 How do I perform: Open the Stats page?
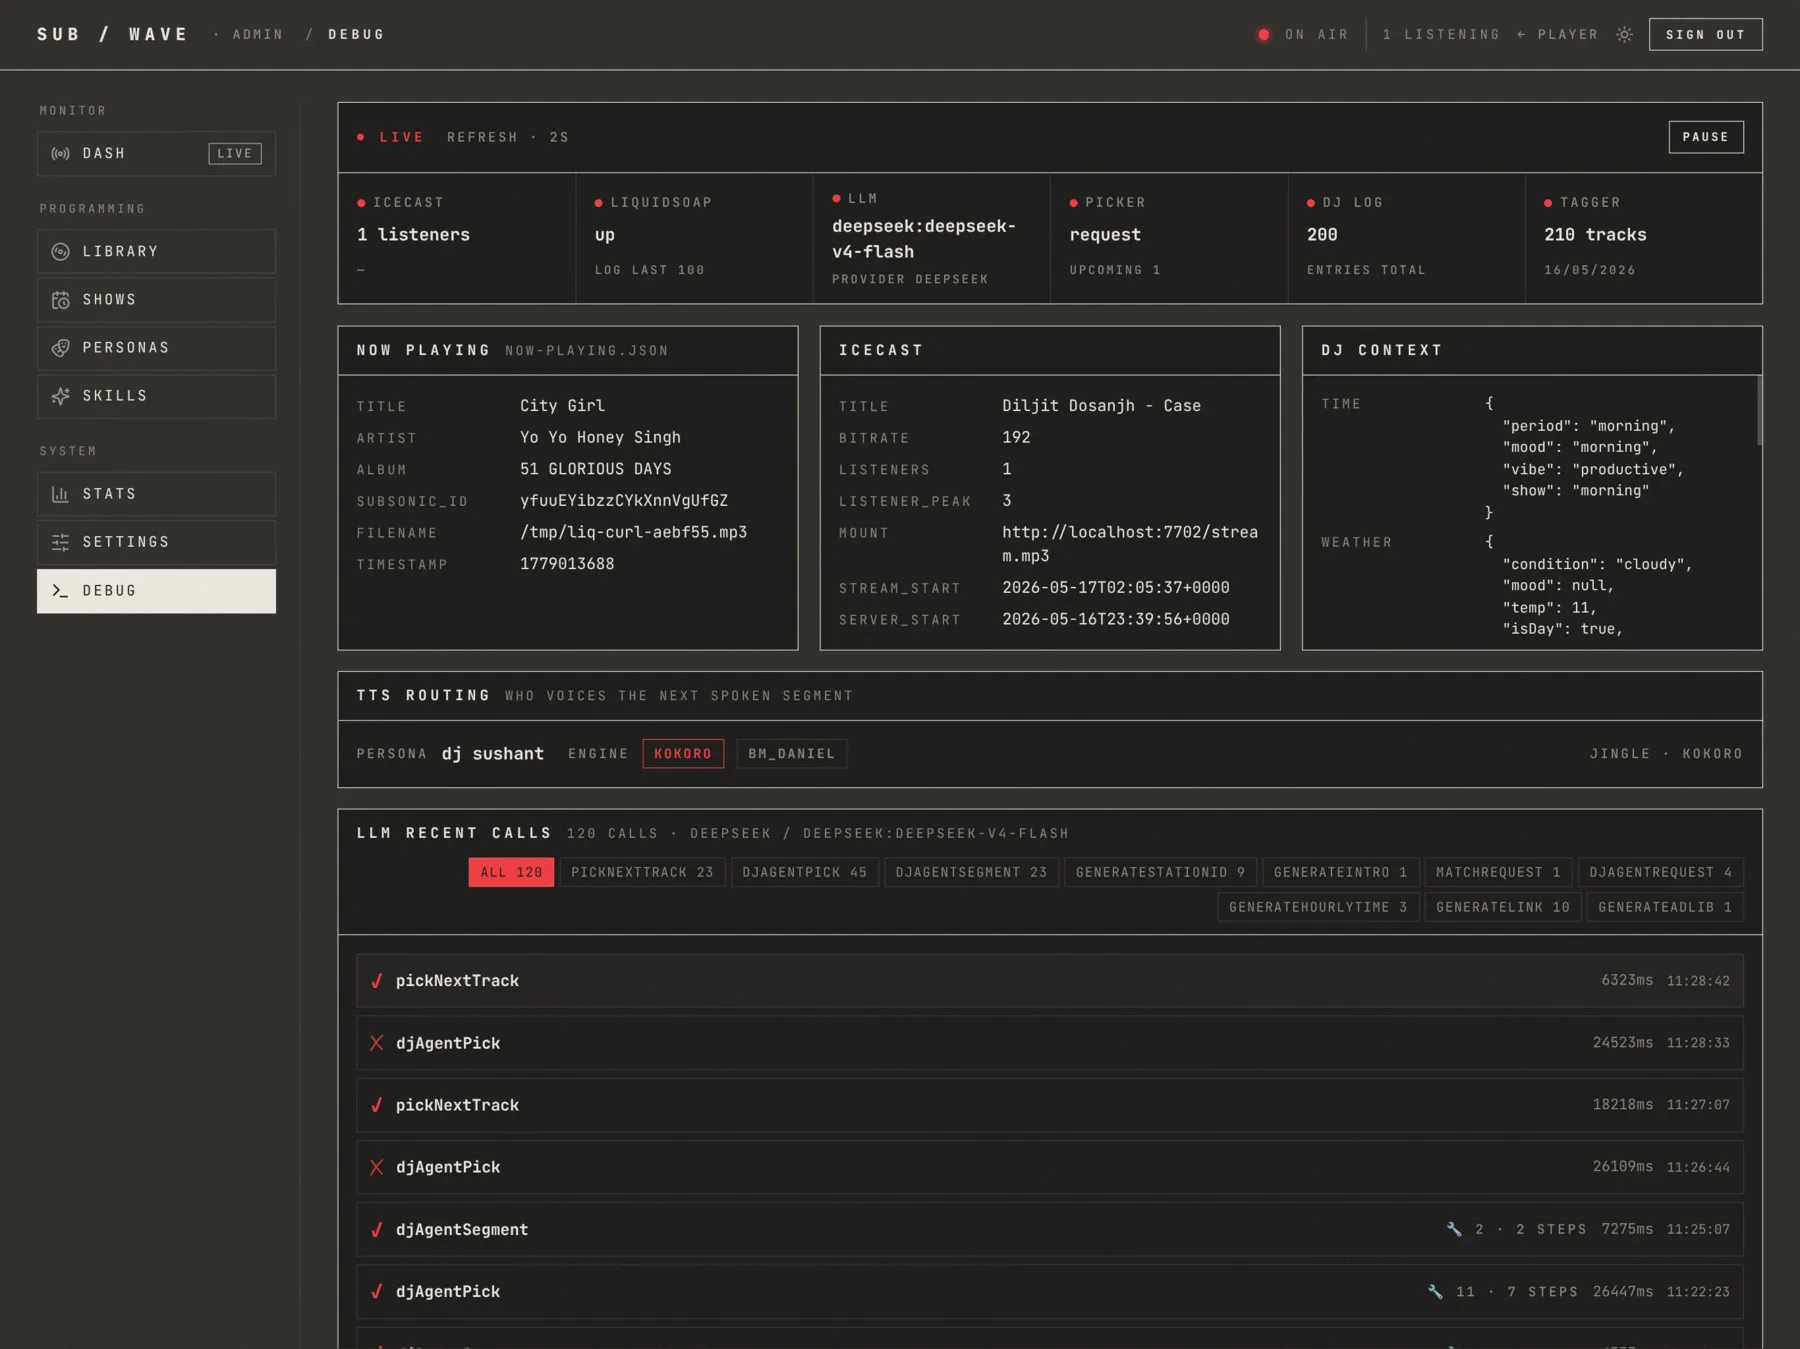[x=156, y=494]
